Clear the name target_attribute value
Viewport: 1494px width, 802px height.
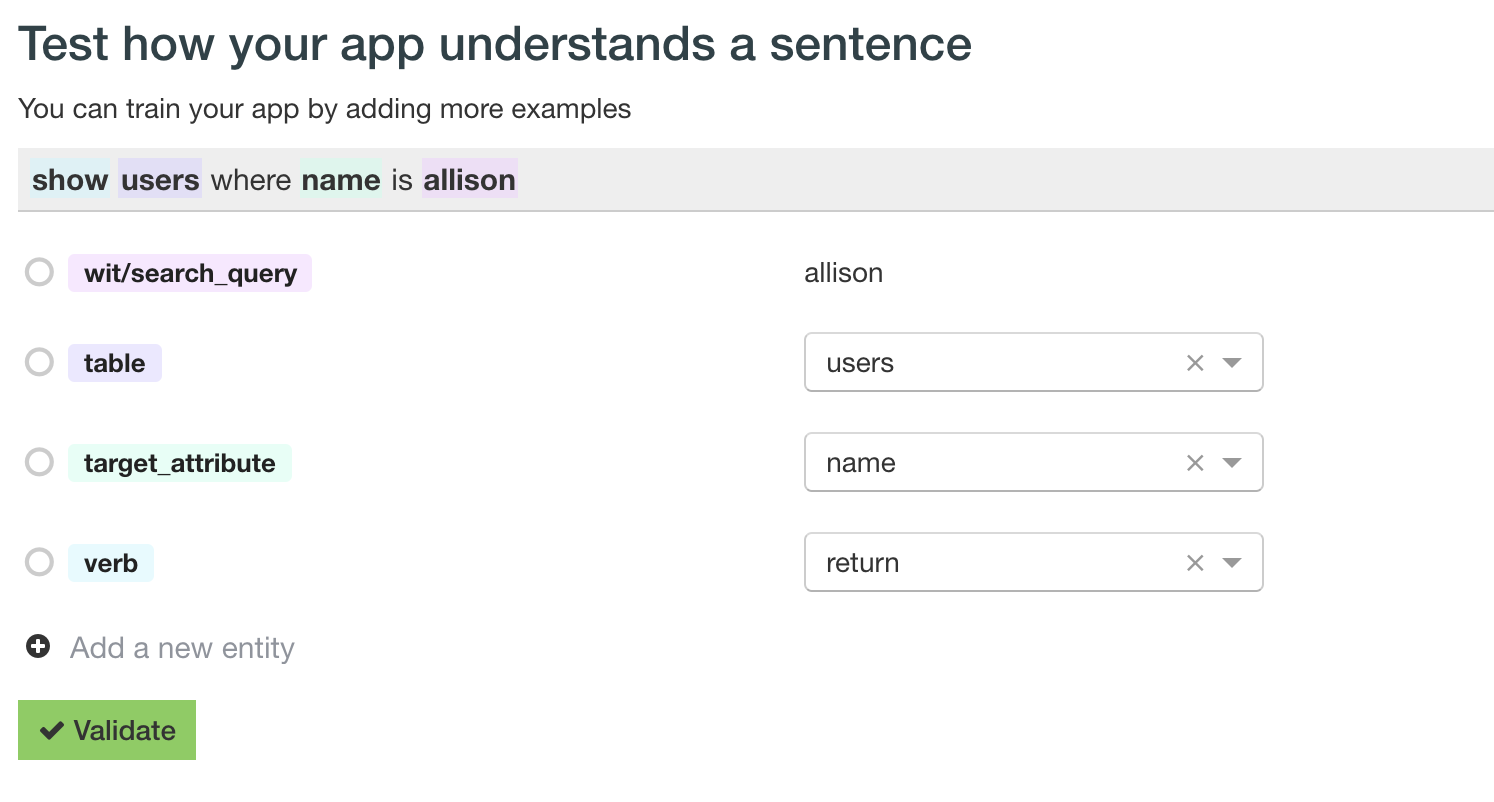1195,463
